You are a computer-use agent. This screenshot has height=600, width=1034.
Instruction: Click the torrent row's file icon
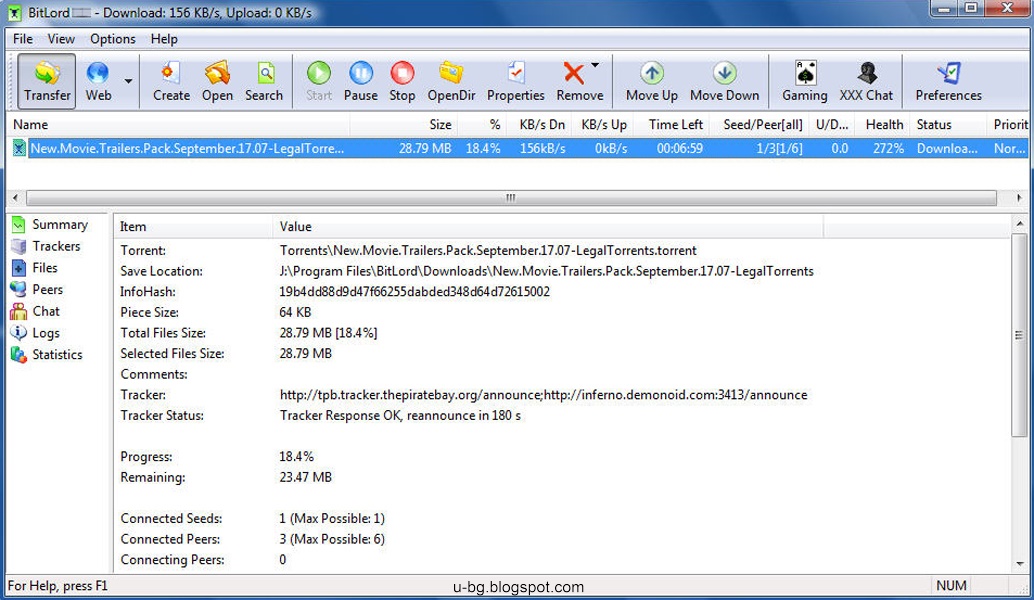[x=19, y=148]
